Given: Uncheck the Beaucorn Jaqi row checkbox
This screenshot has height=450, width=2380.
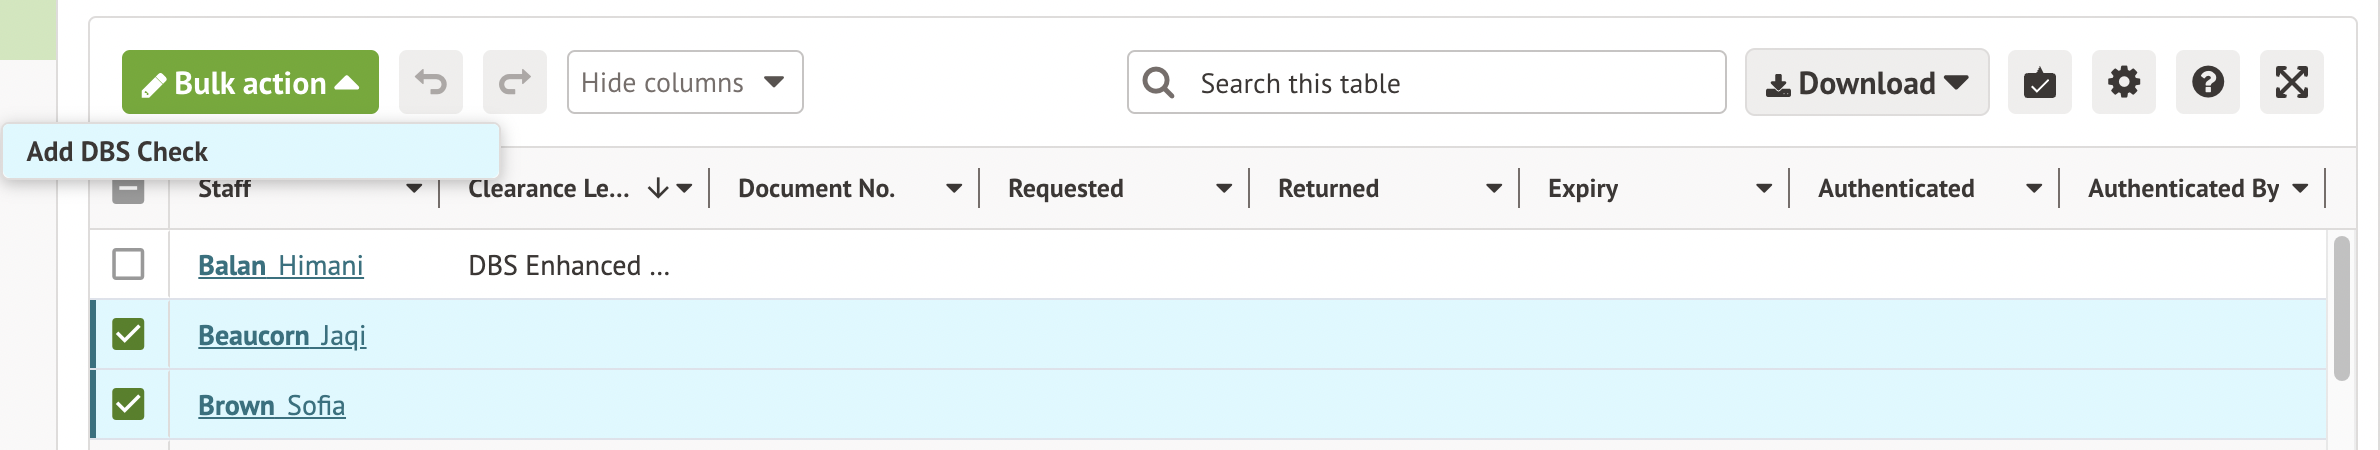Looking at the screenshot, I should (128, 334).
